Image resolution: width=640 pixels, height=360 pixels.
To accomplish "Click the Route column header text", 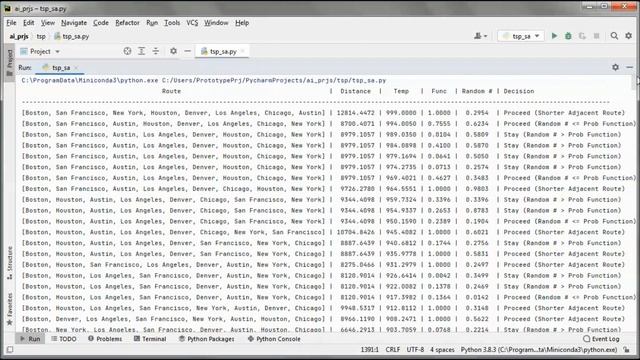I will point(171,91).
